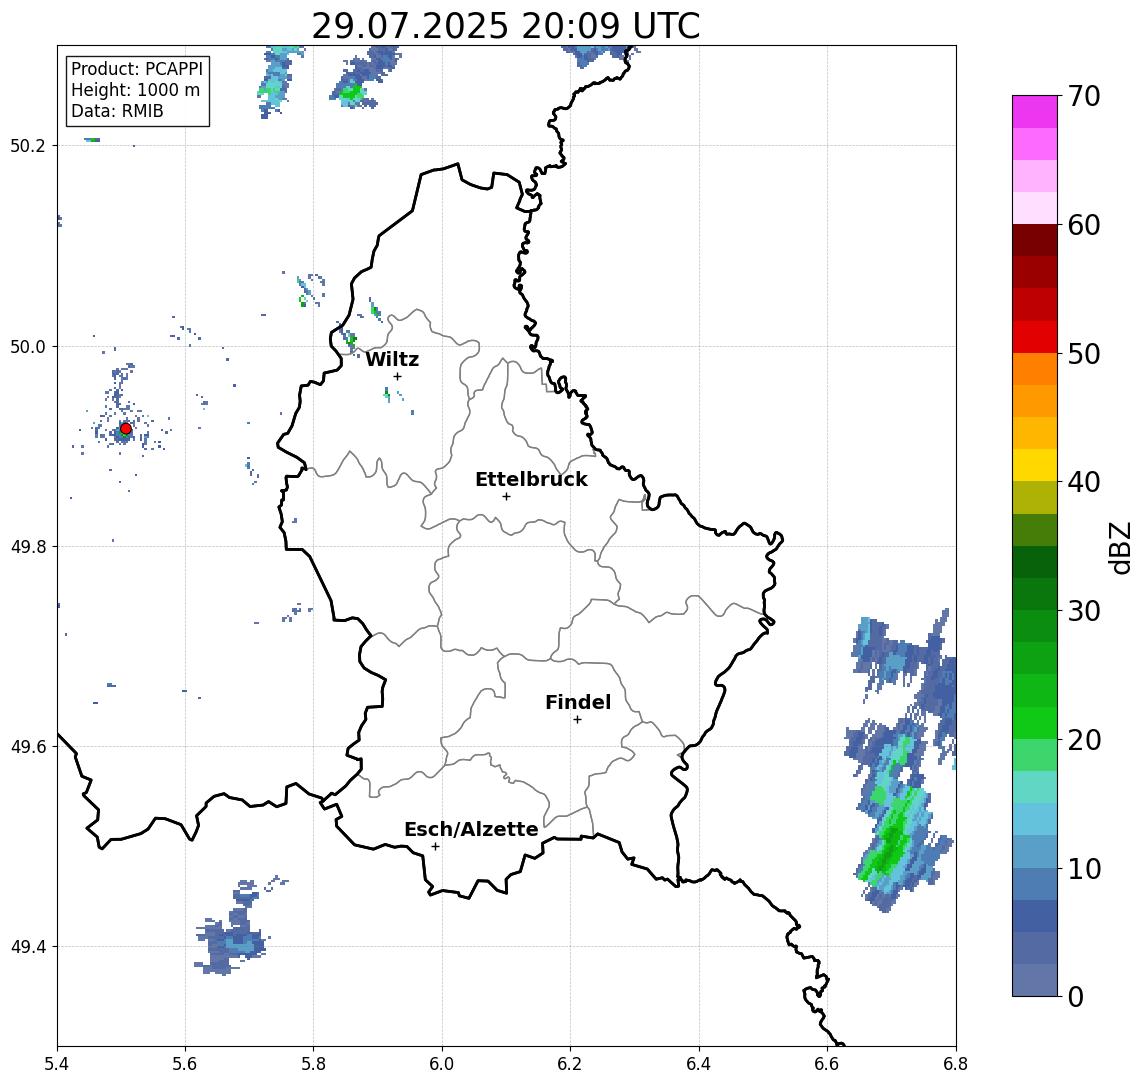The height and width of the screenshot is (1084, 1145).
Task: Click the magenta top colorbar swatch
Action: click(1035, 112)
